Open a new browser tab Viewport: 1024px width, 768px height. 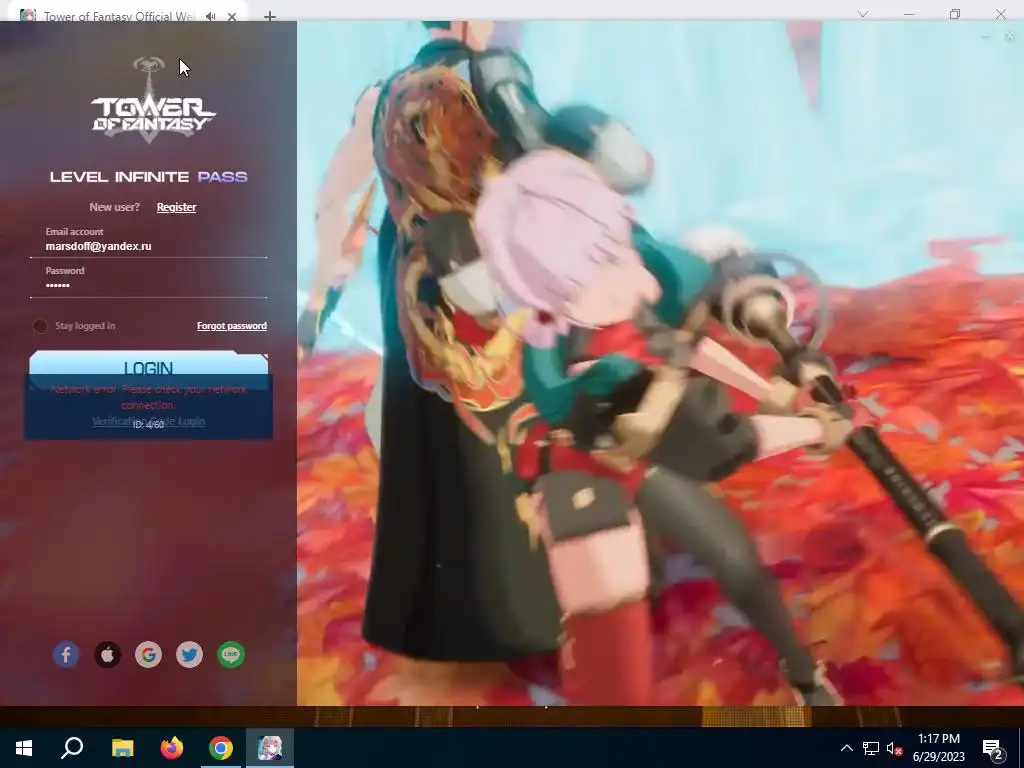[x=270, y=16]
